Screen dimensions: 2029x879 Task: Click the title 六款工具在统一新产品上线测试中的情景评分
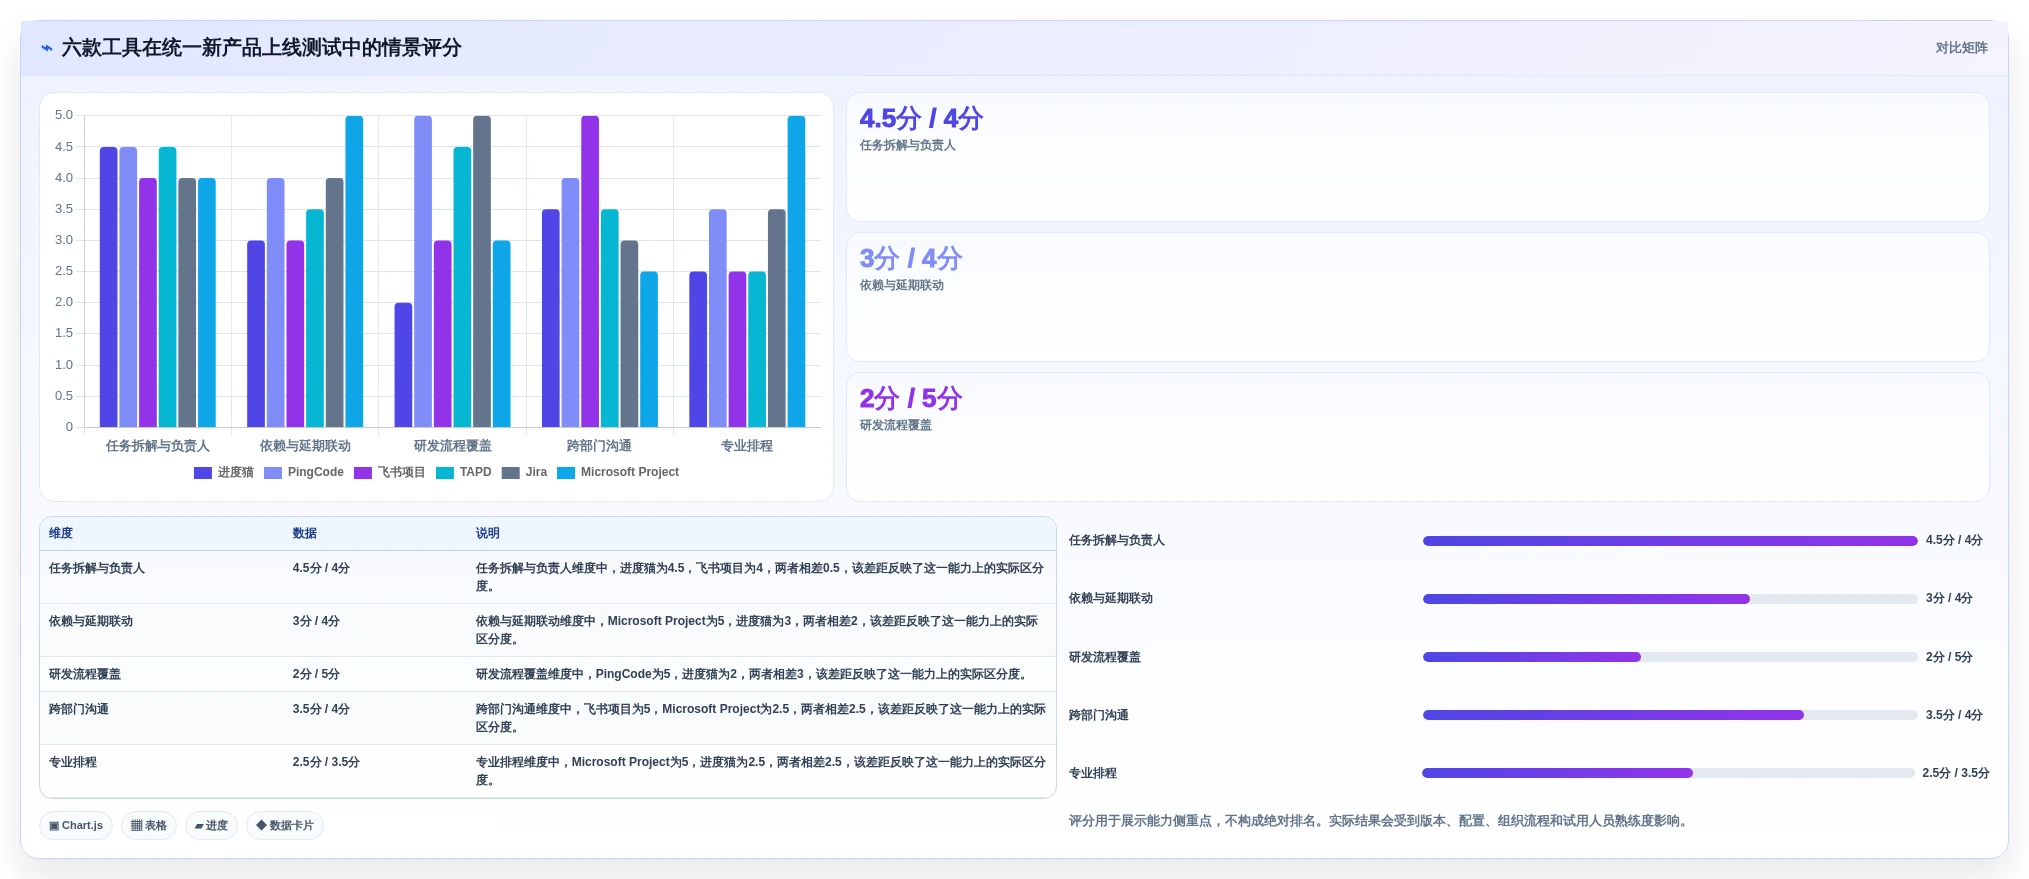261,48
